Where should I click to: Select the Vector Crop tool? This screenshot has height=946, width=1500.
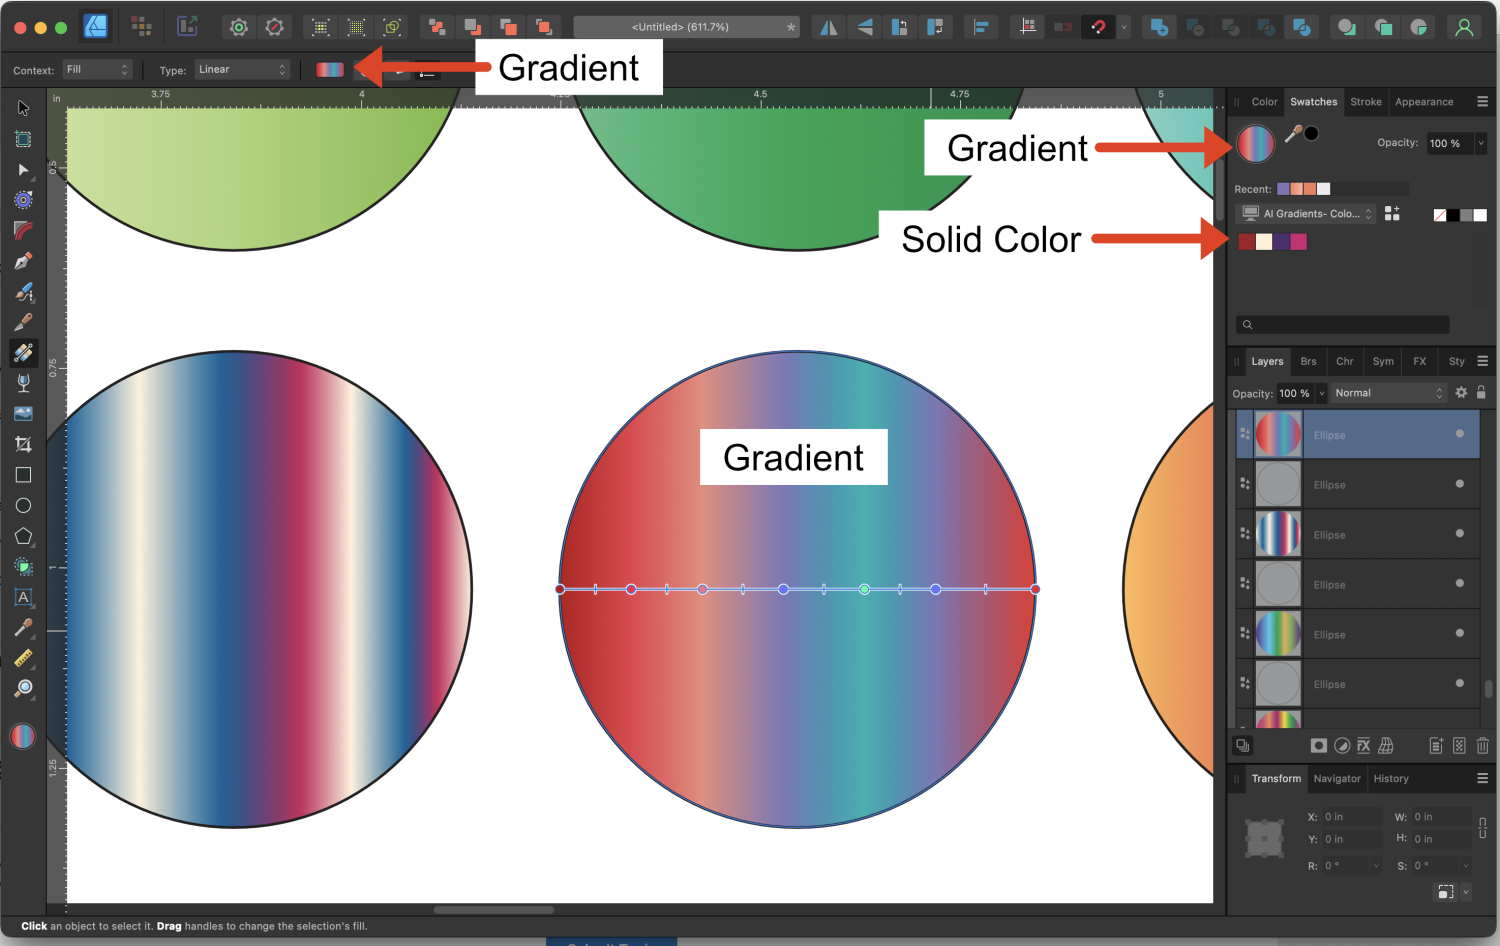(22, 444)
